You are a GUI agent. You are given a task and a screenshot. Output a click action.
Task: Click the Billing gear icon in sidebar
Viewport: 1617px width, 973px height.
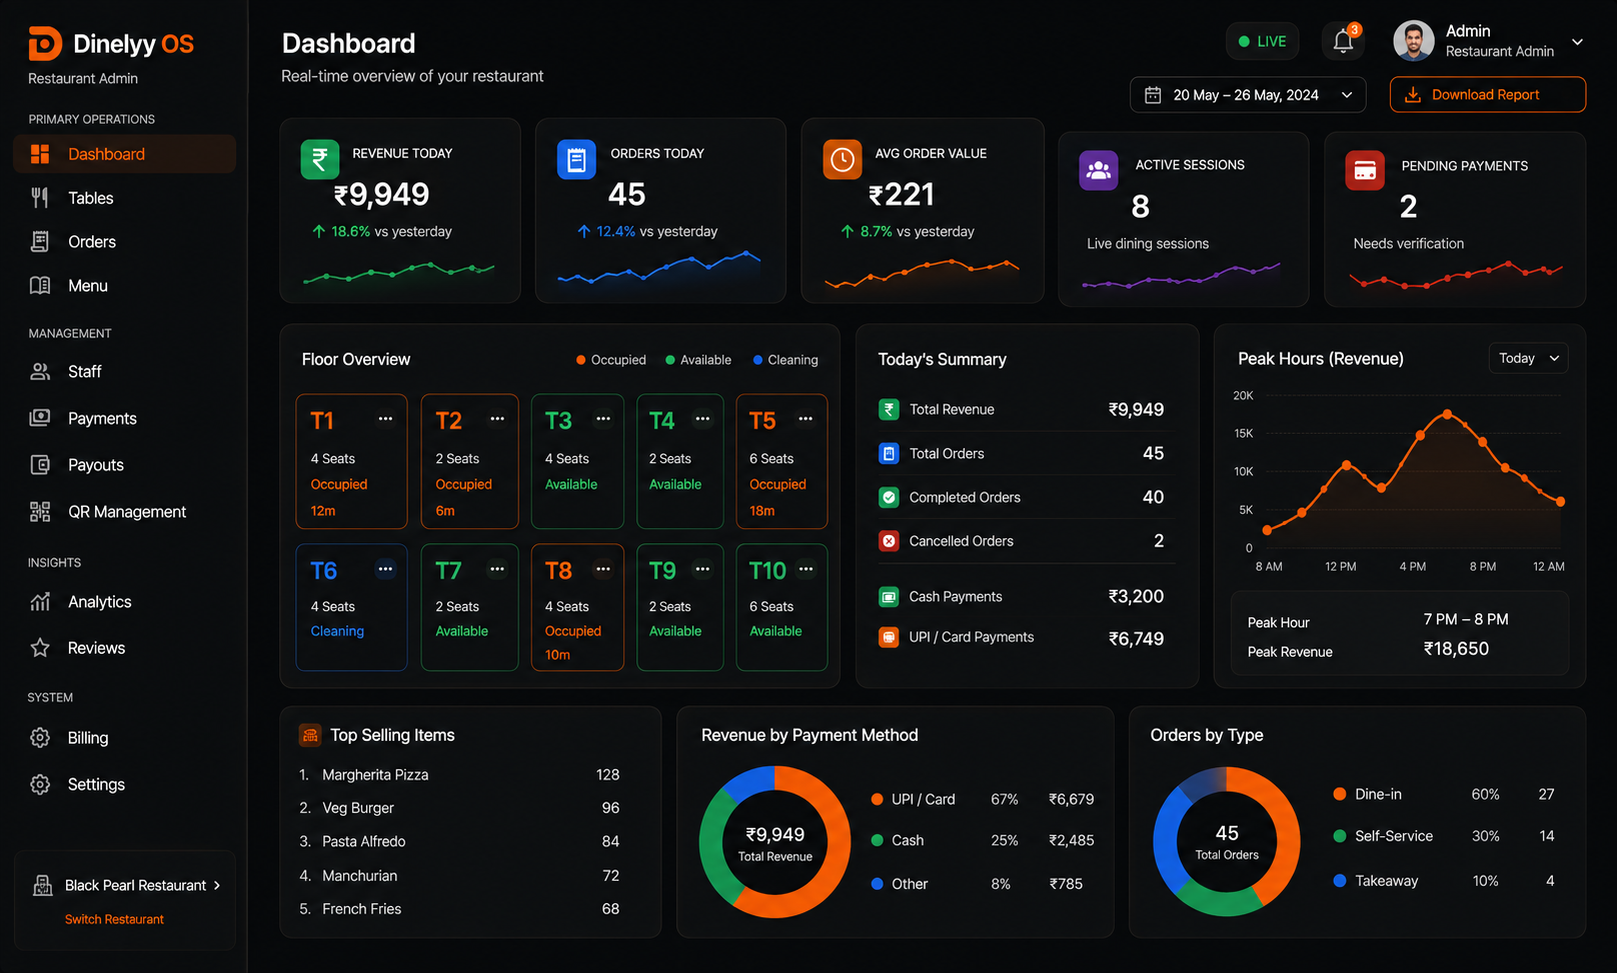pos(40,738)
